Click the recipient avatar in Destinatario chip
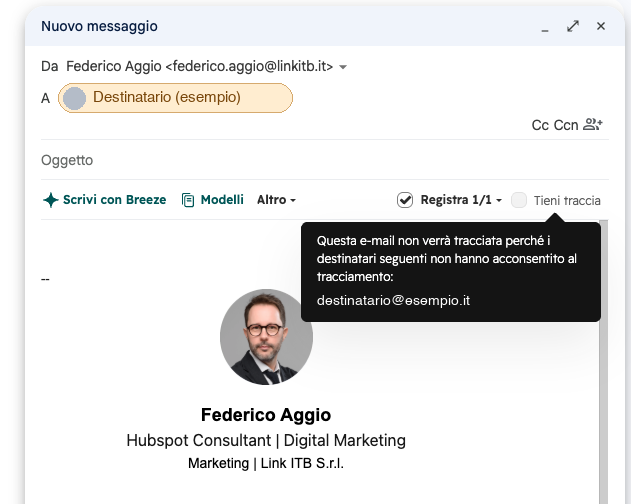This screenshot has height=504, width=631. [x=74, y=98]
